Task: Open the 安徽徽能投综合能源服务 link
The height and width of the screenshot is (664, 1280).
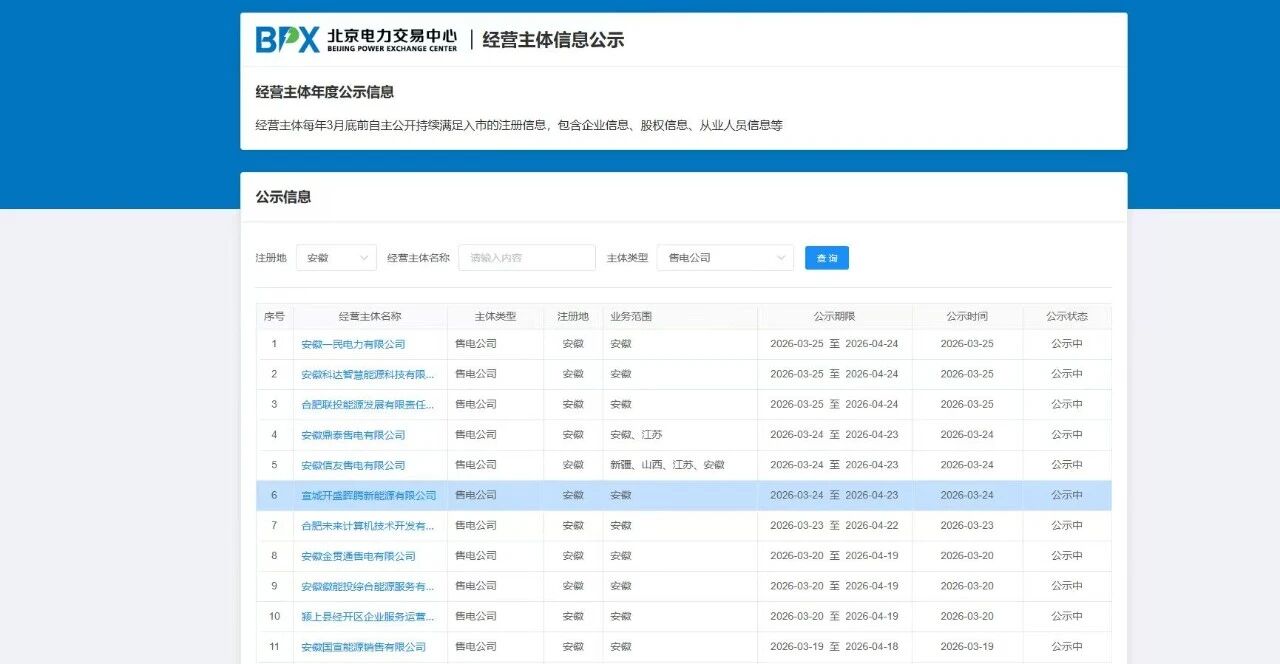Action: click(x=368, y=586)
